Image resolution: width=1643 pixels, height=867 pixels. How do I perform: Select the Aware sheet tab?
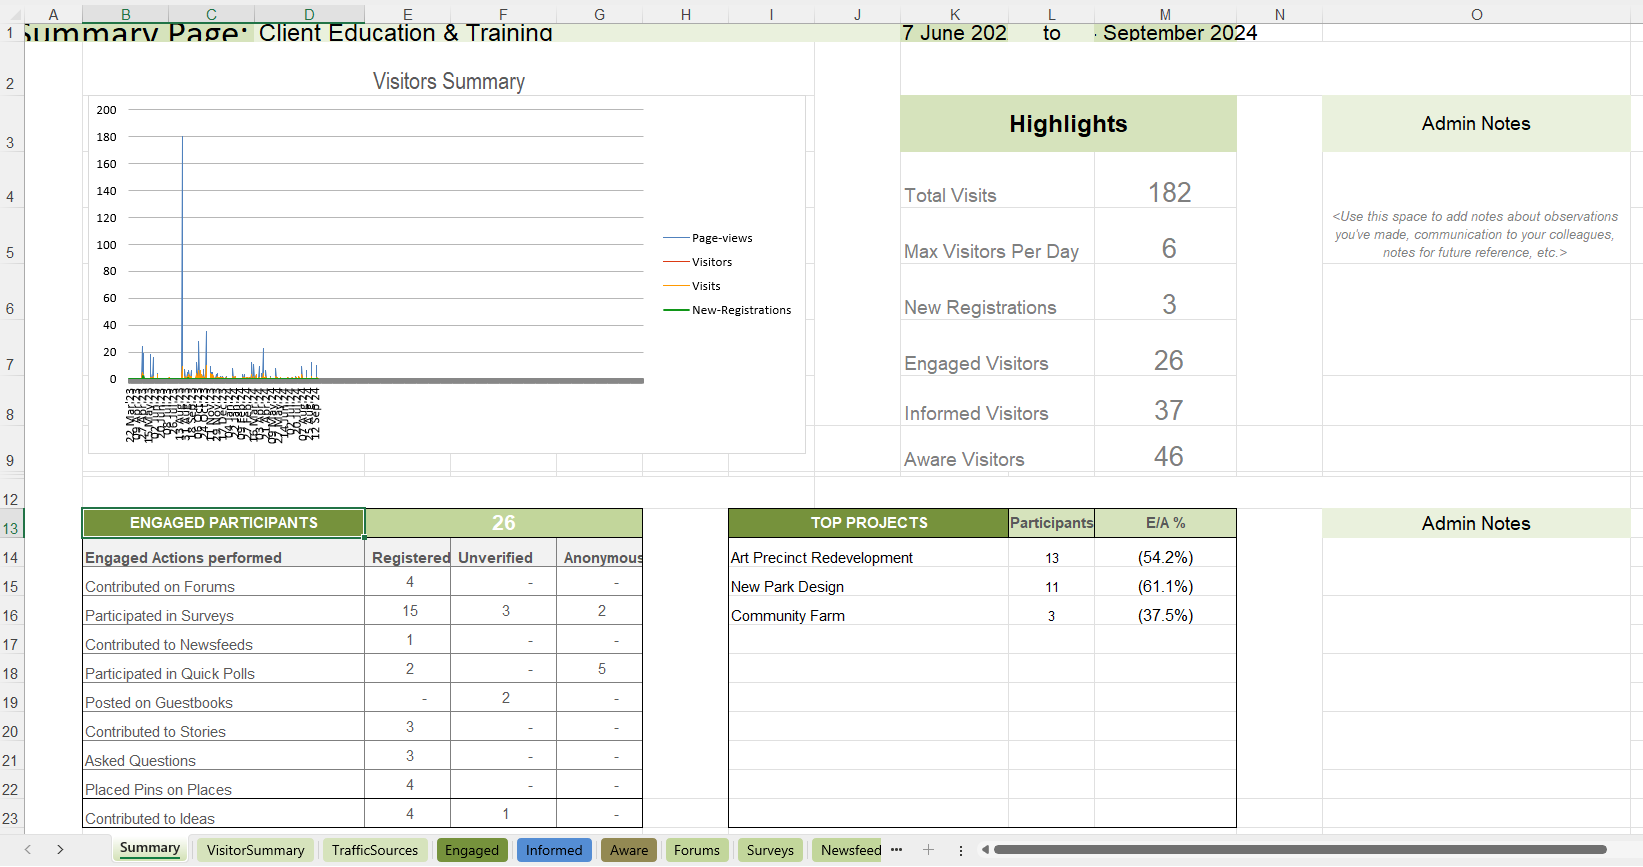point(629,850)
